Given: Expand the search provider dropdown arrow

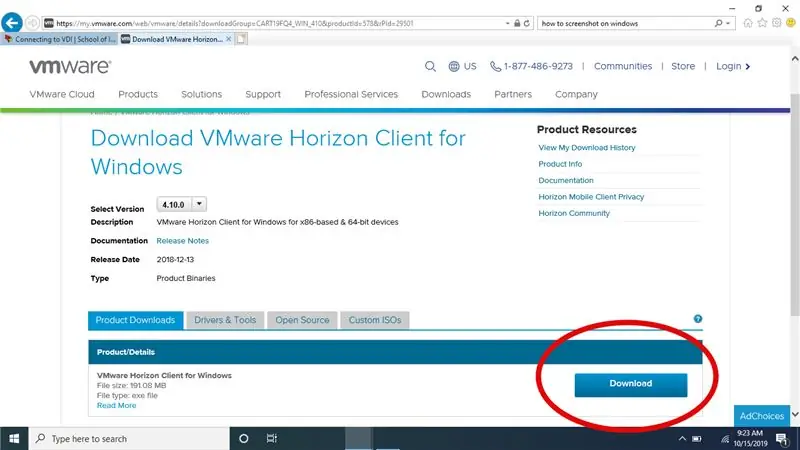Looking at the screenshot, I should point(728,23).
